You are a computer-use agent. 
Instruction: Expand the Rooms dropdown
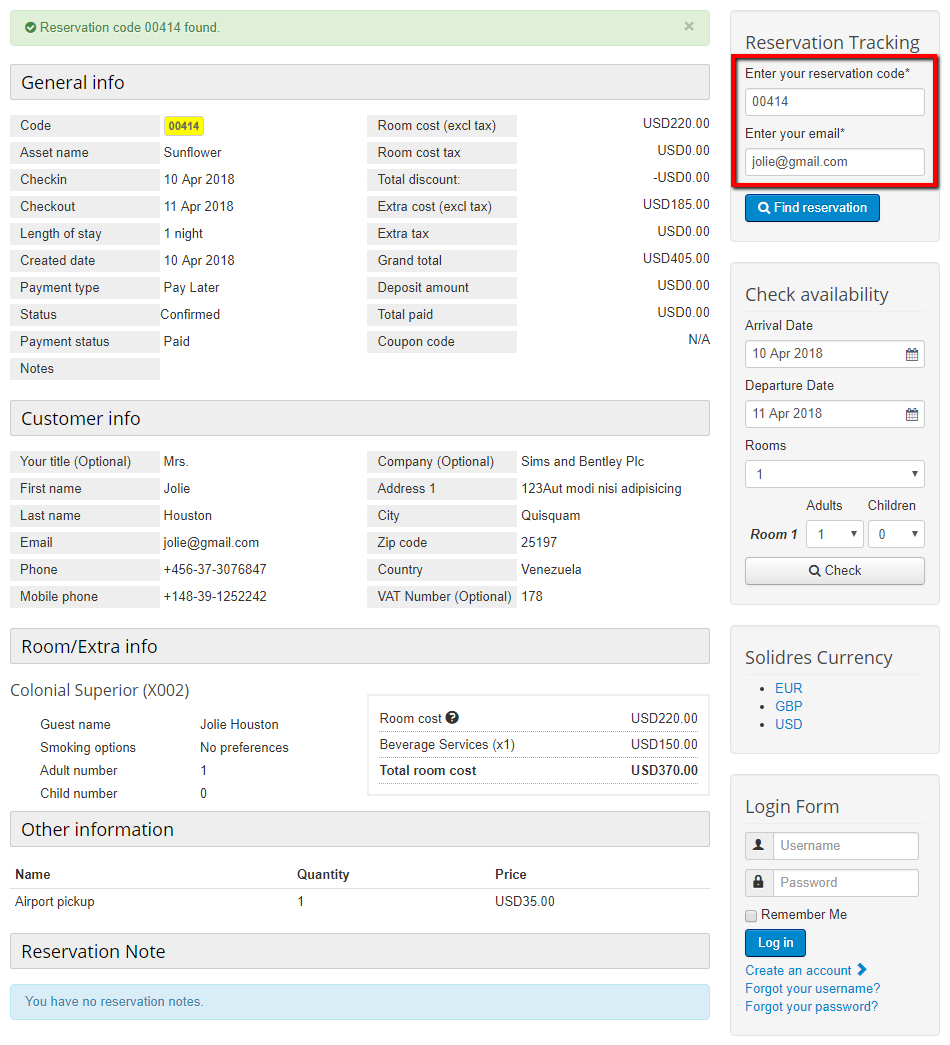(x=834, y=474)
